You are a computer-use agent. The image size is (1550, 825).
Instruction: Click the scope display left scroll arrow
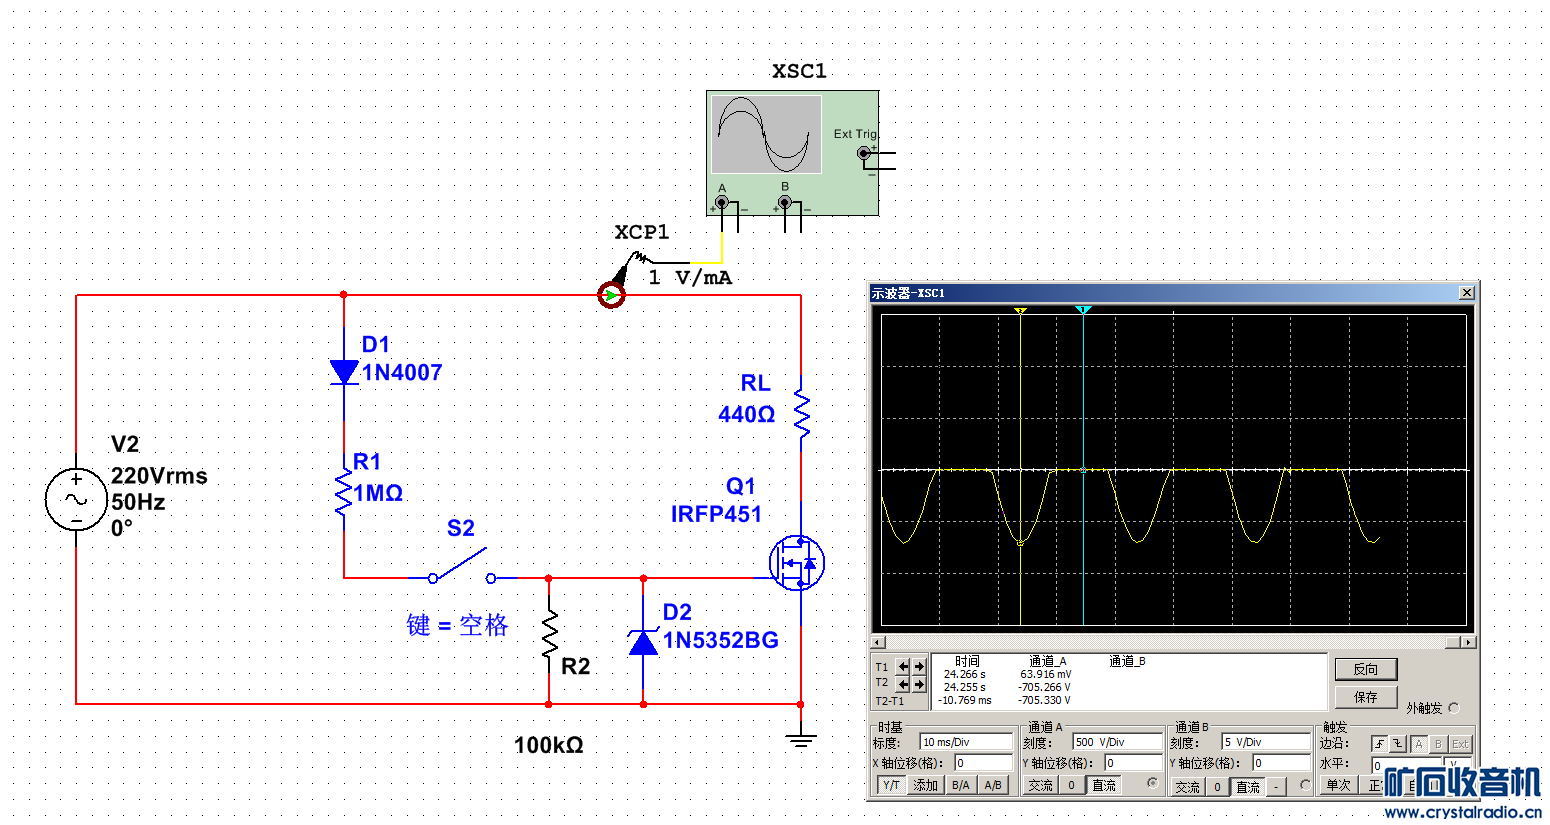click(878, 642)
